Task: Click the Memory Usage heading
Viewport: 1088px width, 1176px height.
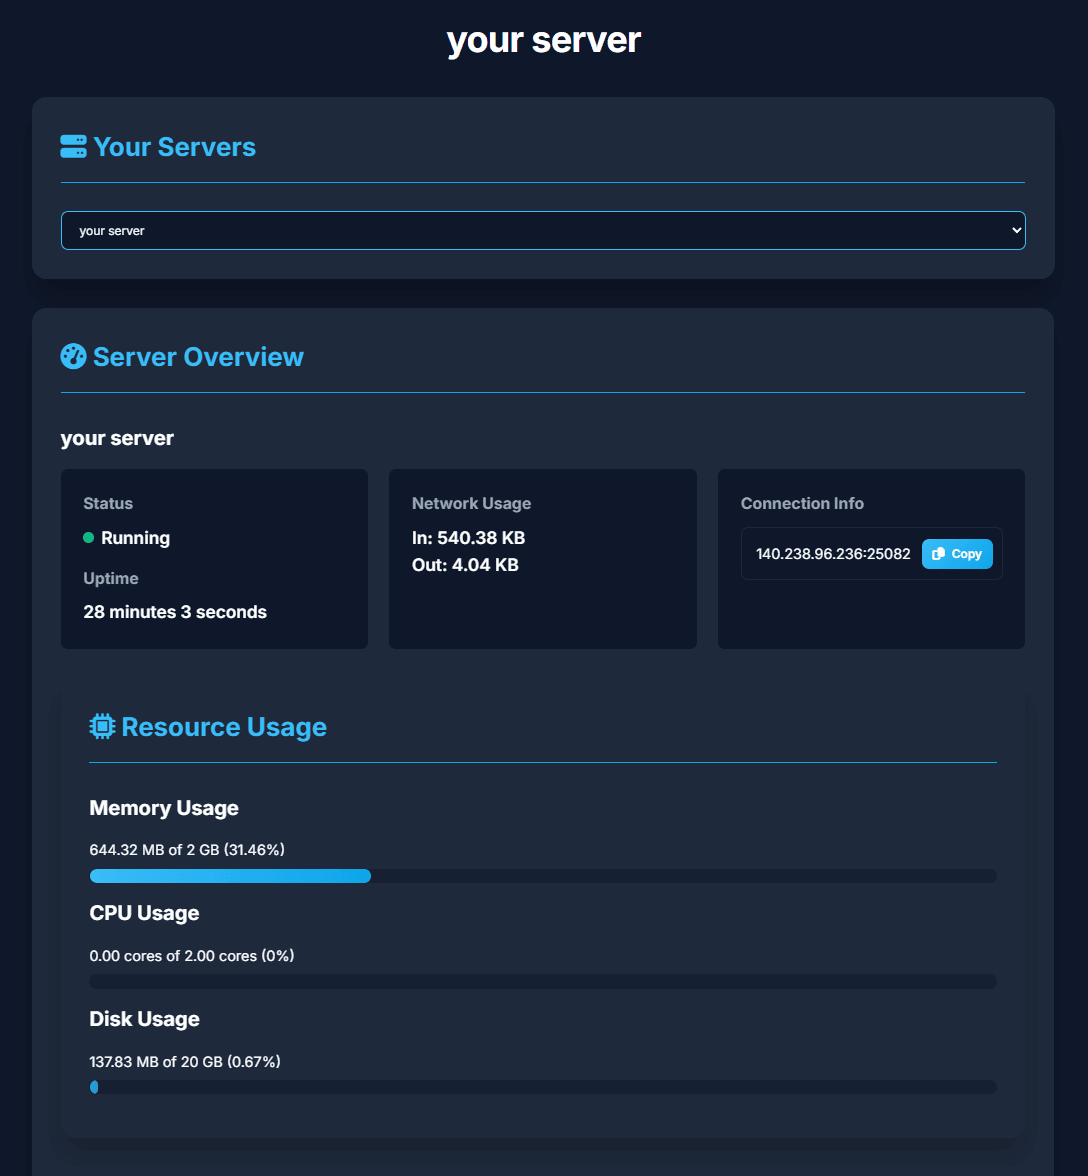Action: (164, 808)
